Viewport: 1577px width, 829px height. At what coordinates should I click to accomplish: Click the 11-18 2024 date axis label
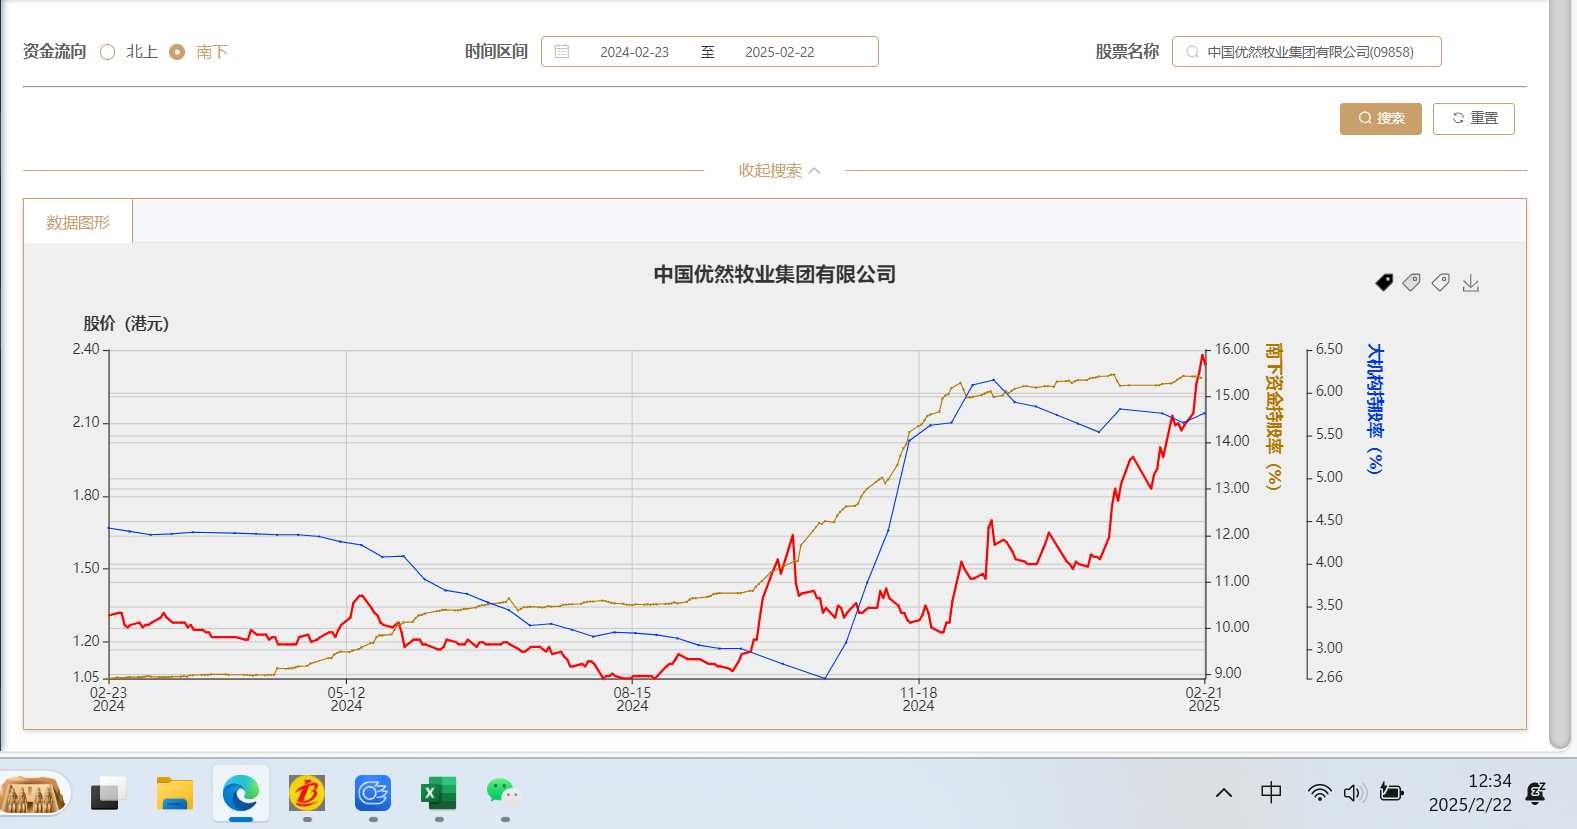point(918,698)
